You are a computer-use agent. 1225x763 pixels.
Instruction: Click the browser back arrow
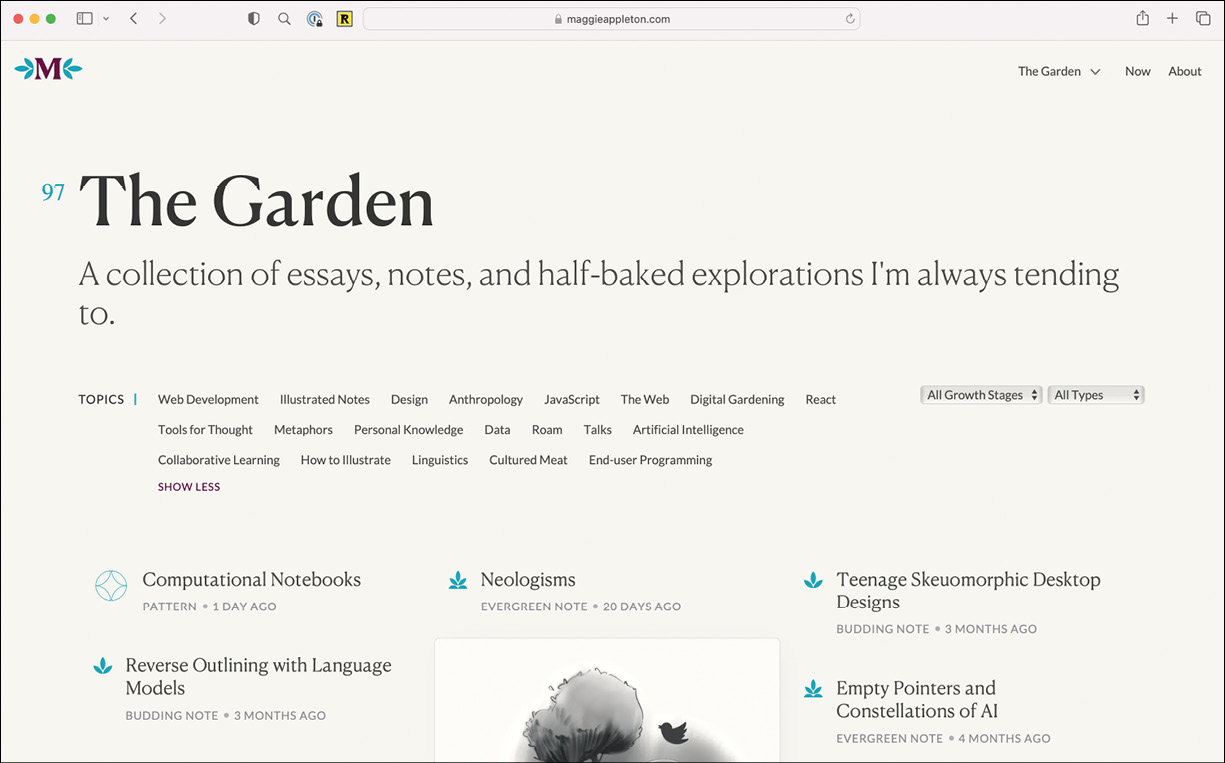pyautogui.click(x=133, y=19)
